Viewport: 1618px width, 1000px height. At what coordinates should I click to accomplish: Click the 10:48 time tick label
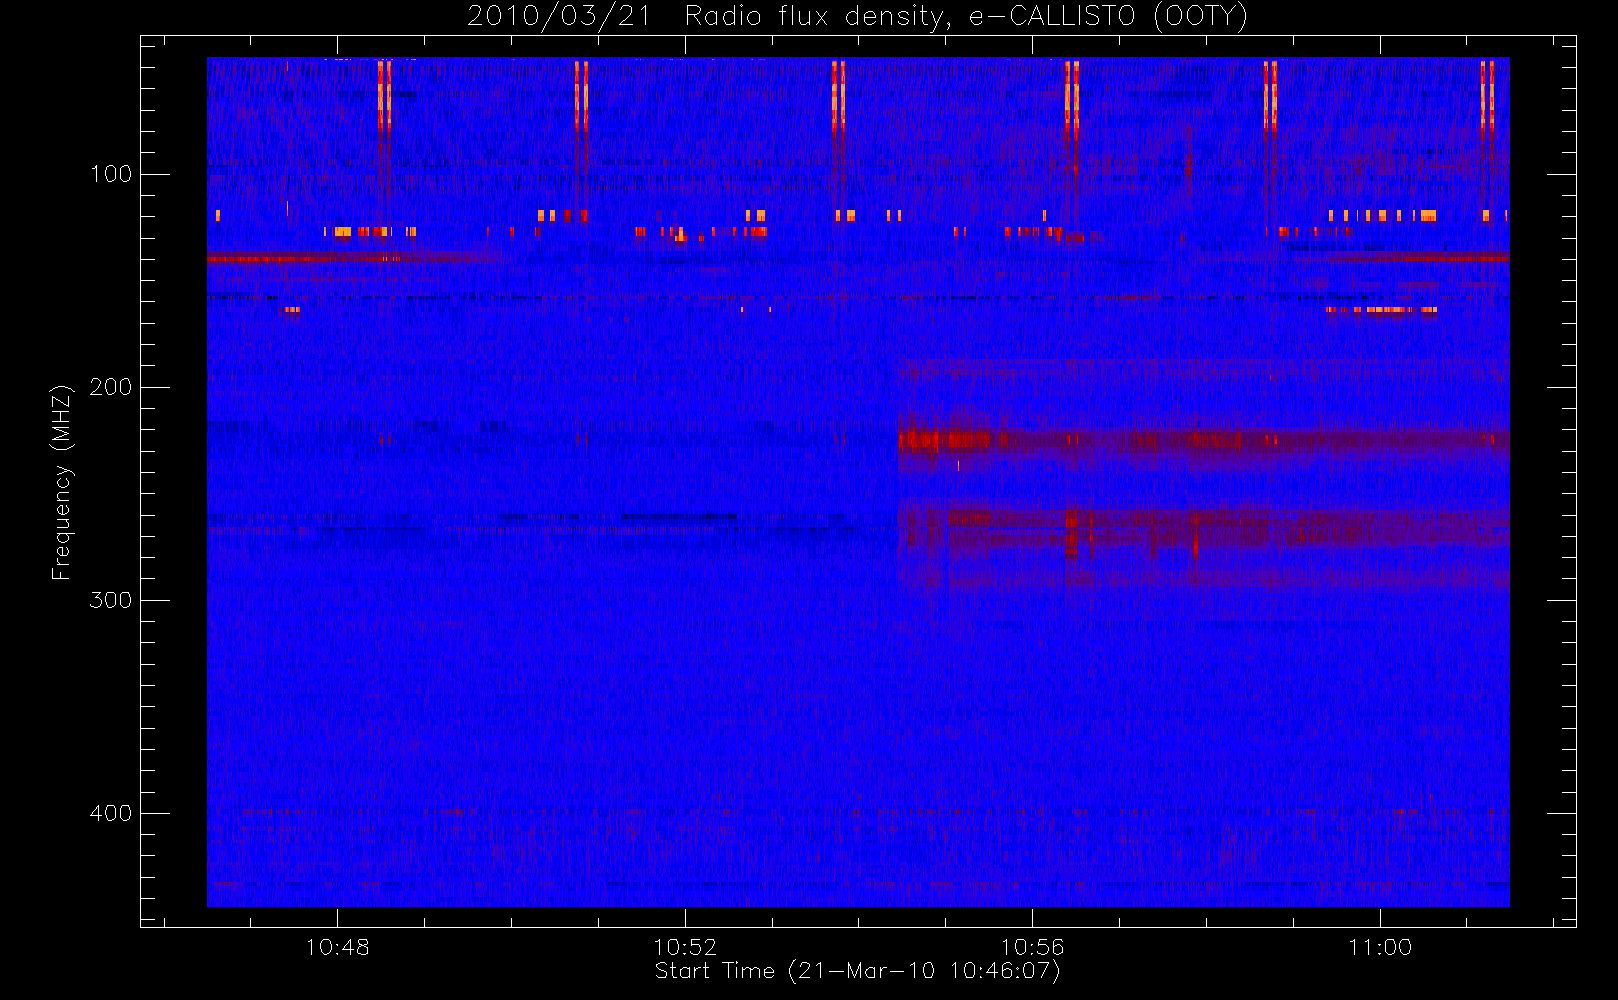pyautogui.click(x=337, y=947)
